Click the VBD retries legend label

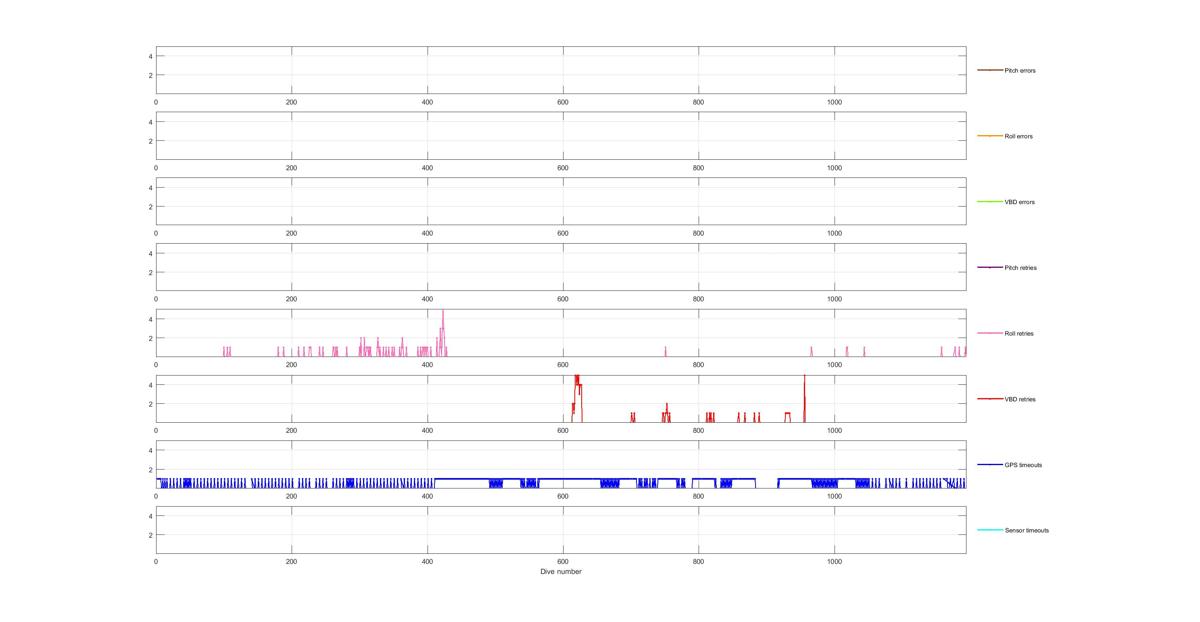click(x=1020, y=399)
